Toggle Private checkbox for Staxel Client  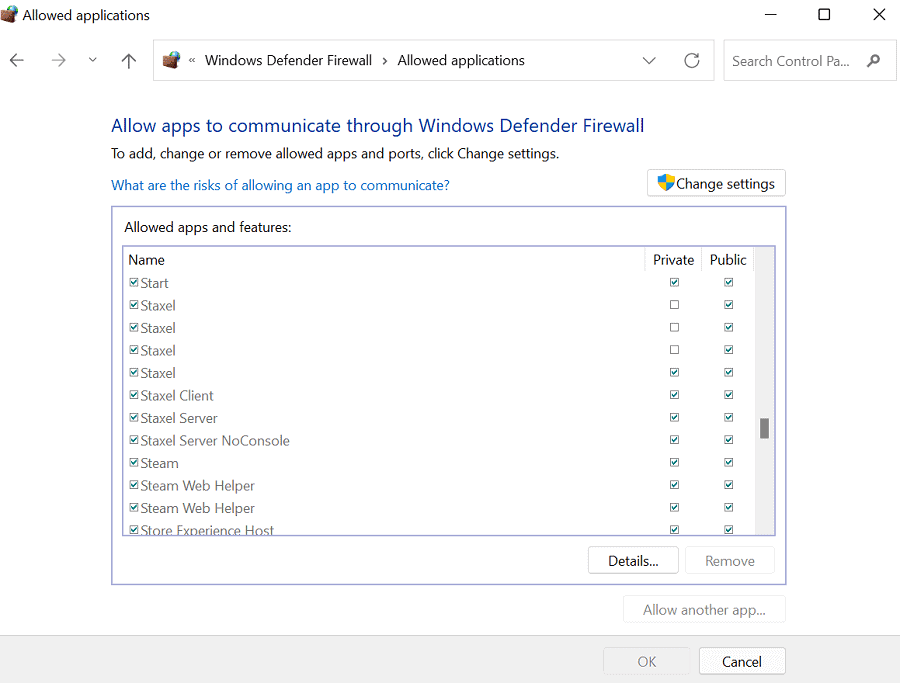pos(674,395)
